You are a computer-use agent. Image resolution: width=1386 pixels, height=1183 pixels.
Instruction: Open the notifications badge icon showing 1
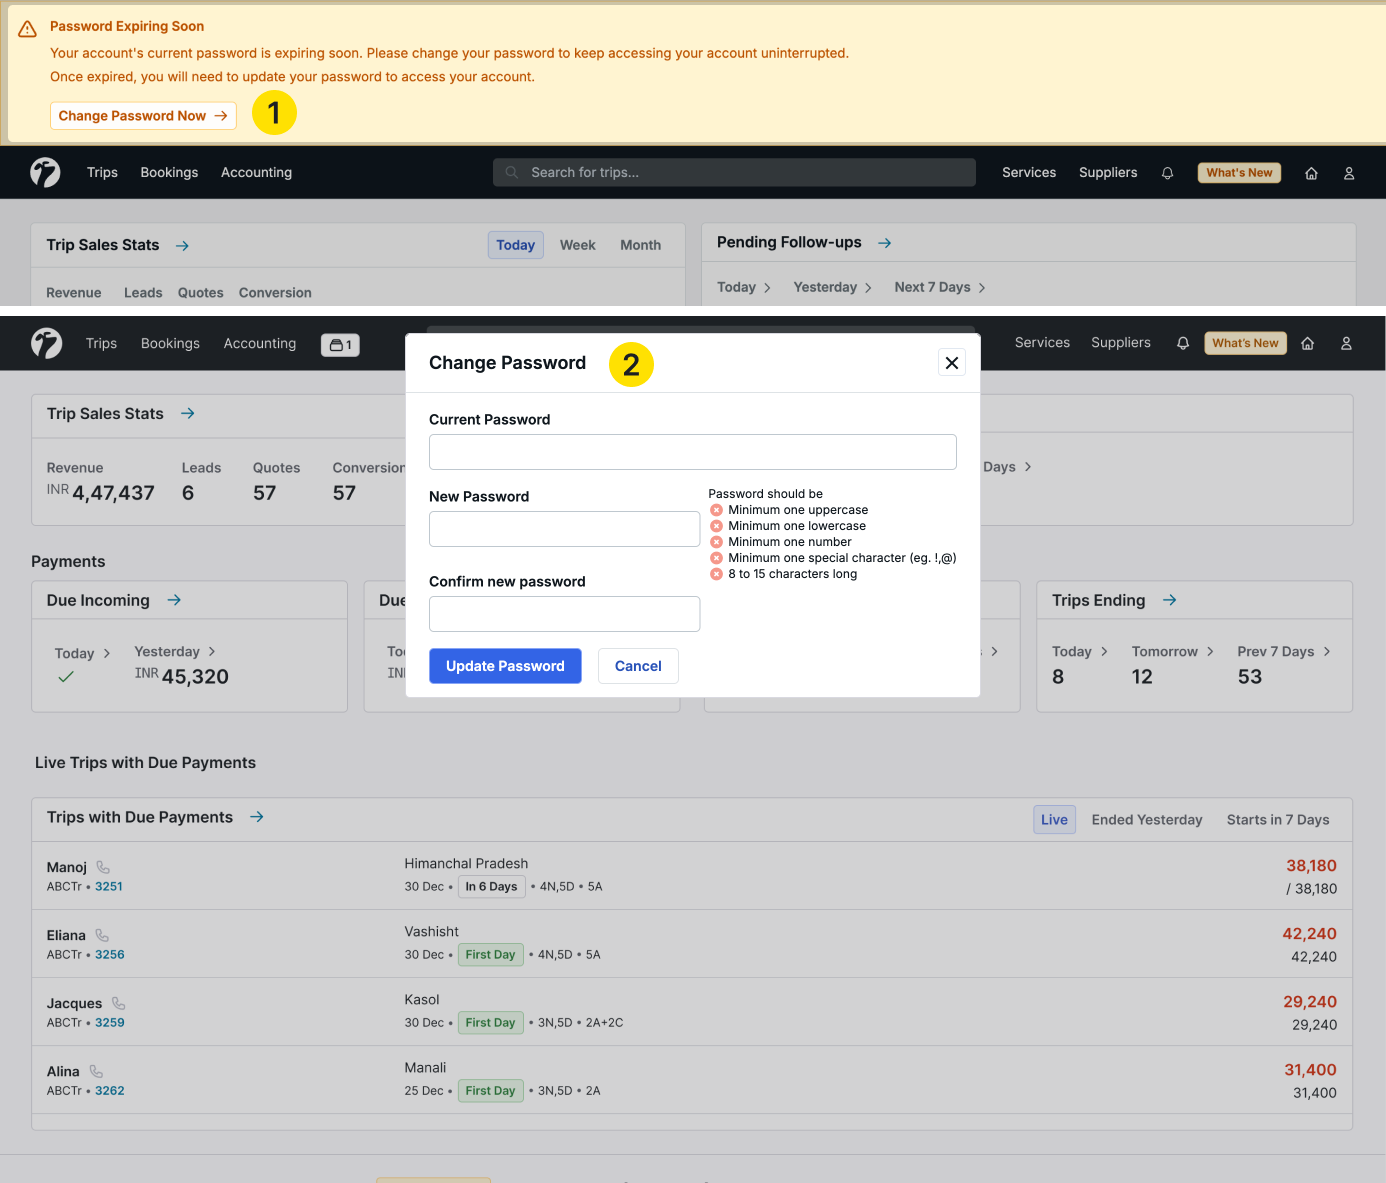click(x=340, y=345)
